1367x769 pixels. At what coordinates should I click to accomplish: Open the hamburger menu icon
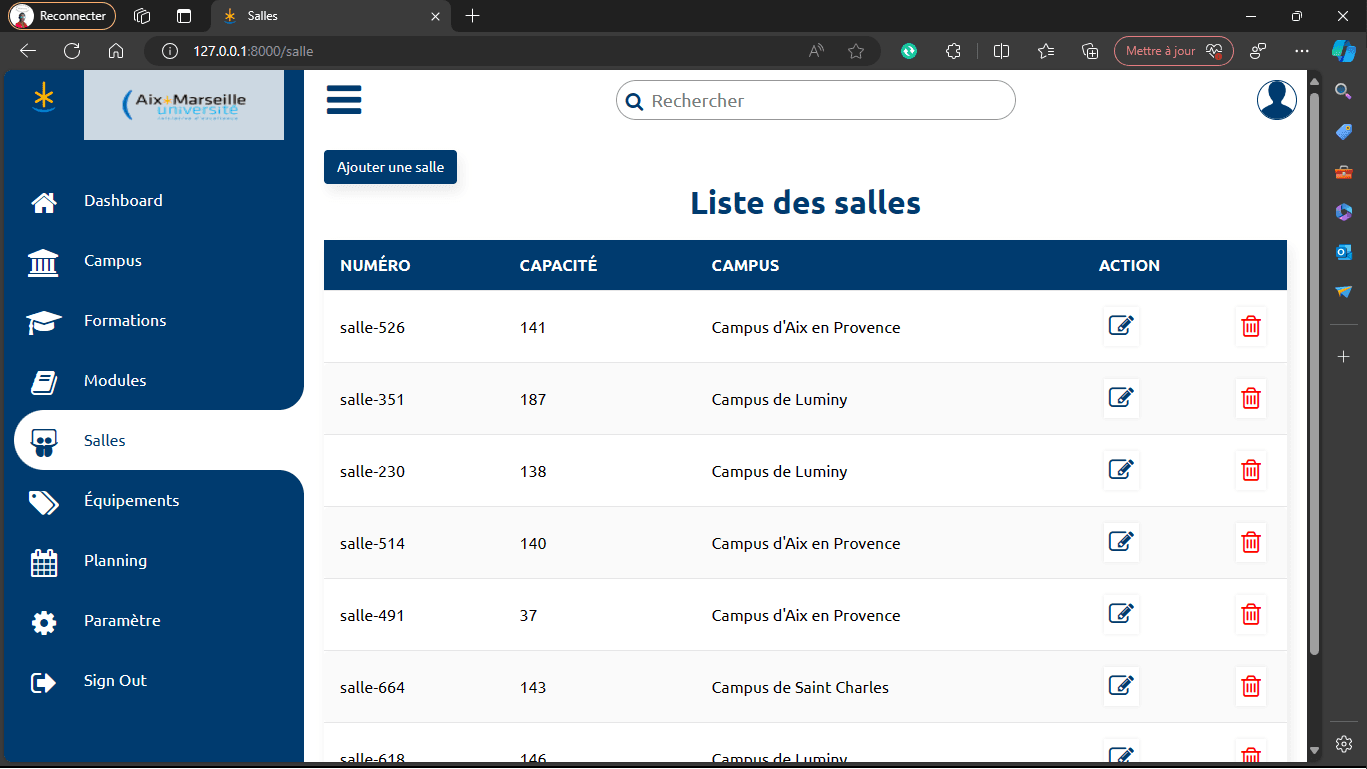[x=344, y=100]
